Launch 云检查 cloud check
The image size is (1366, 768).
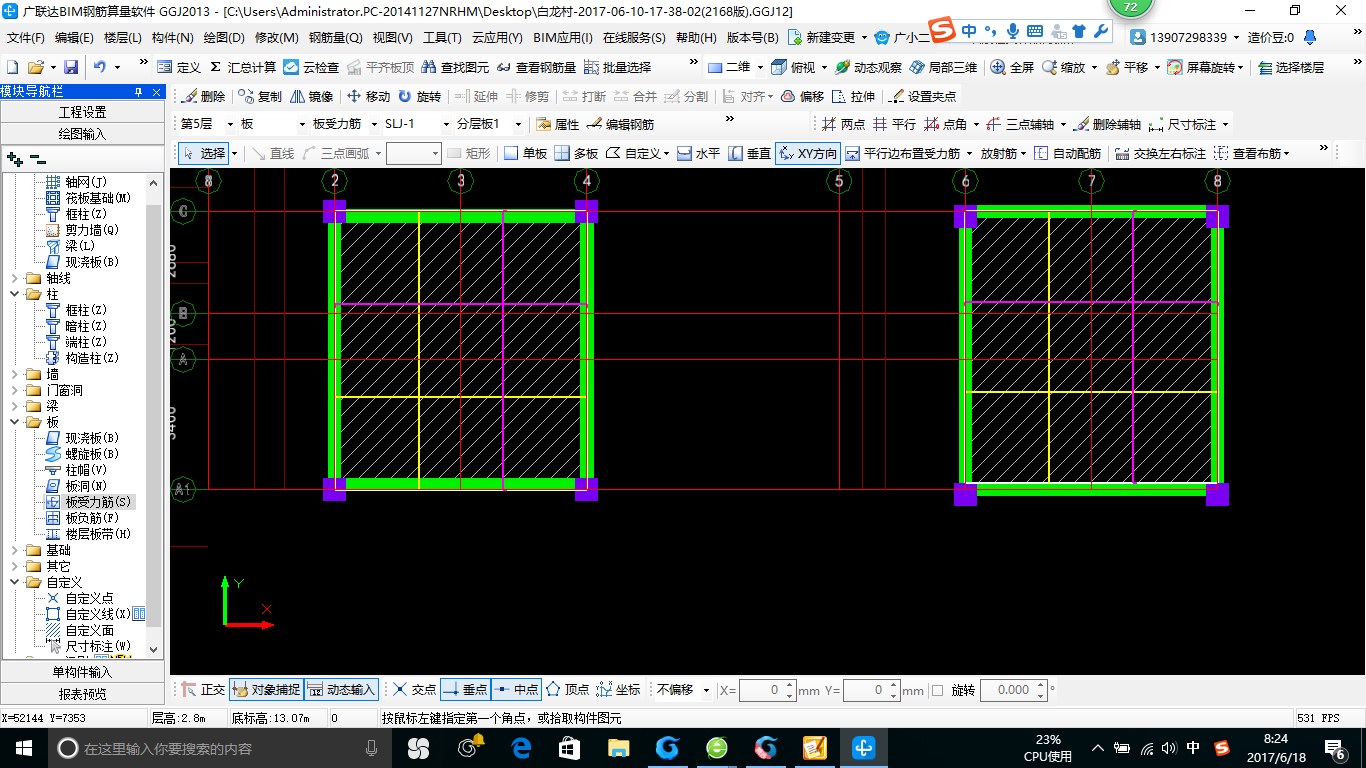click(x=311, y=67)
